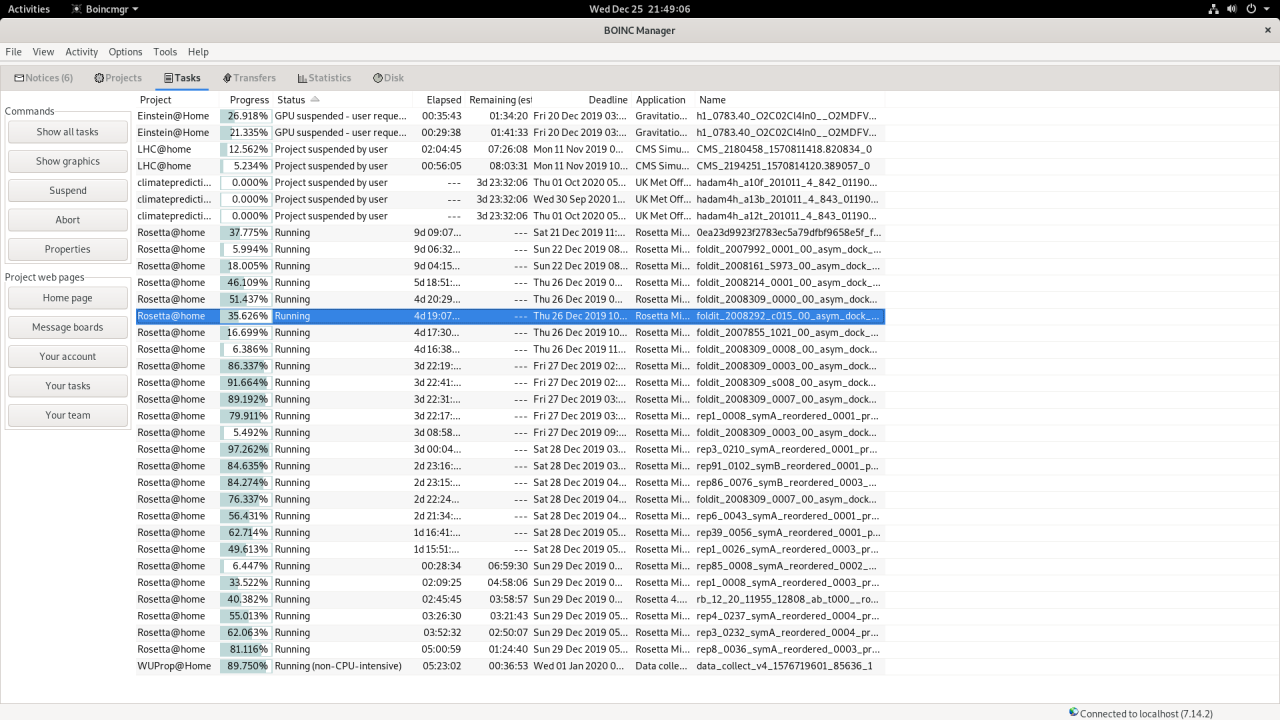Click the 89.750% progress bar

pos(246,666)
